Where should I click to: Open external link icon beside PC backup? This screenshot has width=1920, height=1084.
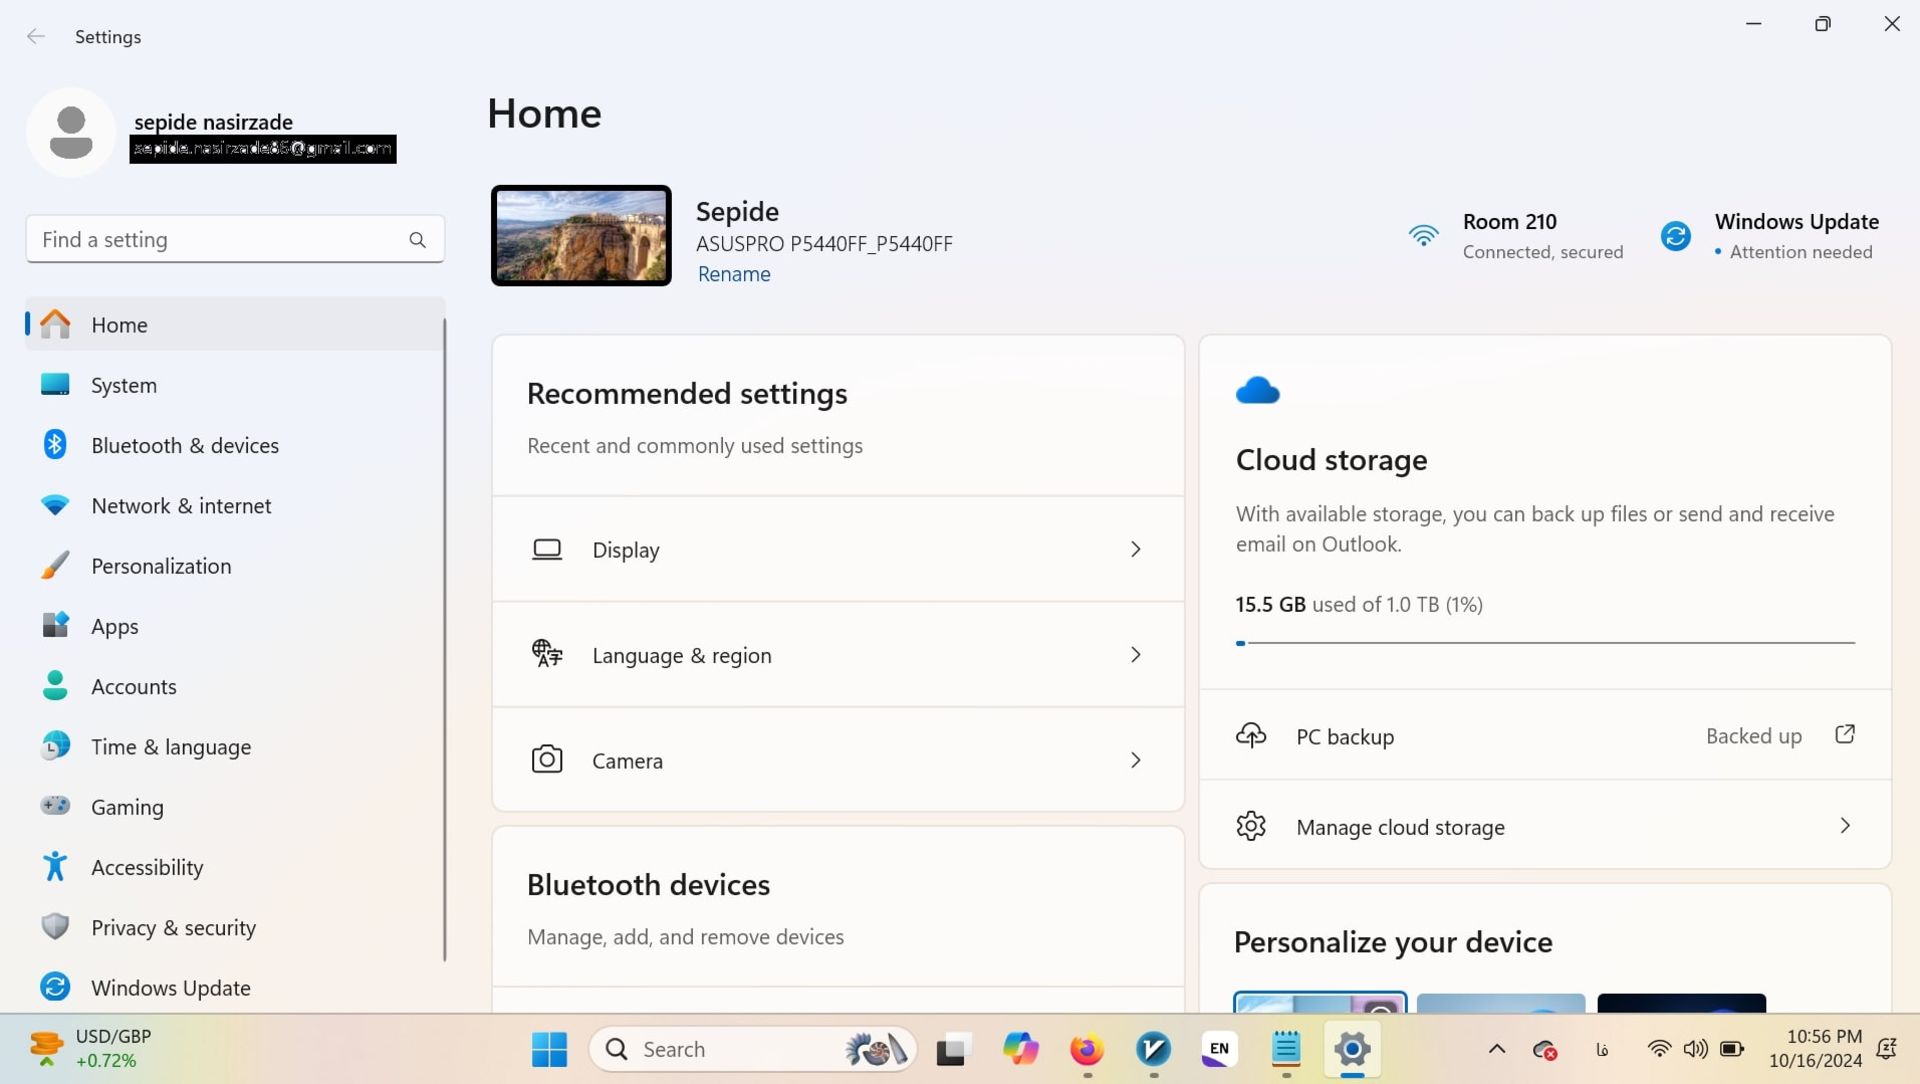[x=1845, y=735]
